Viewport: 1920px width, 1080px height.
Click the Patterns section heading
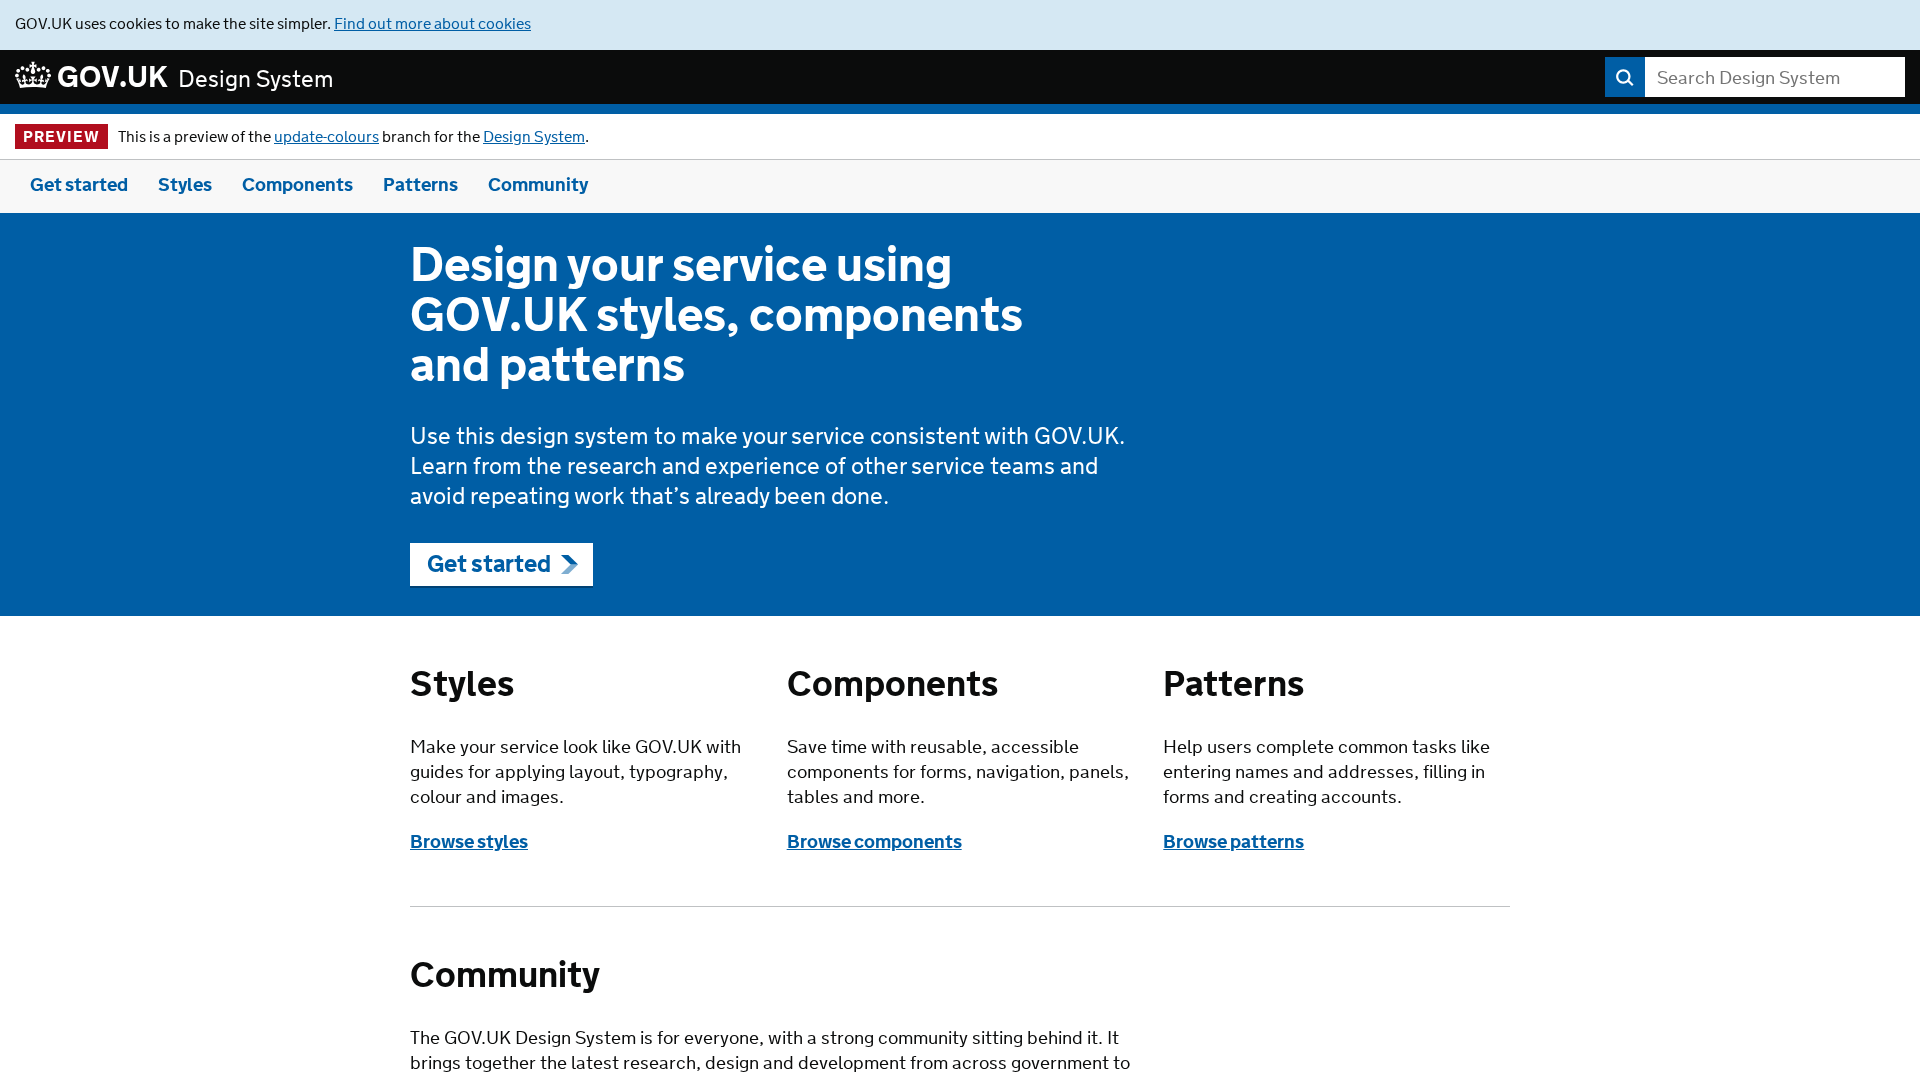pos(1233,684)
